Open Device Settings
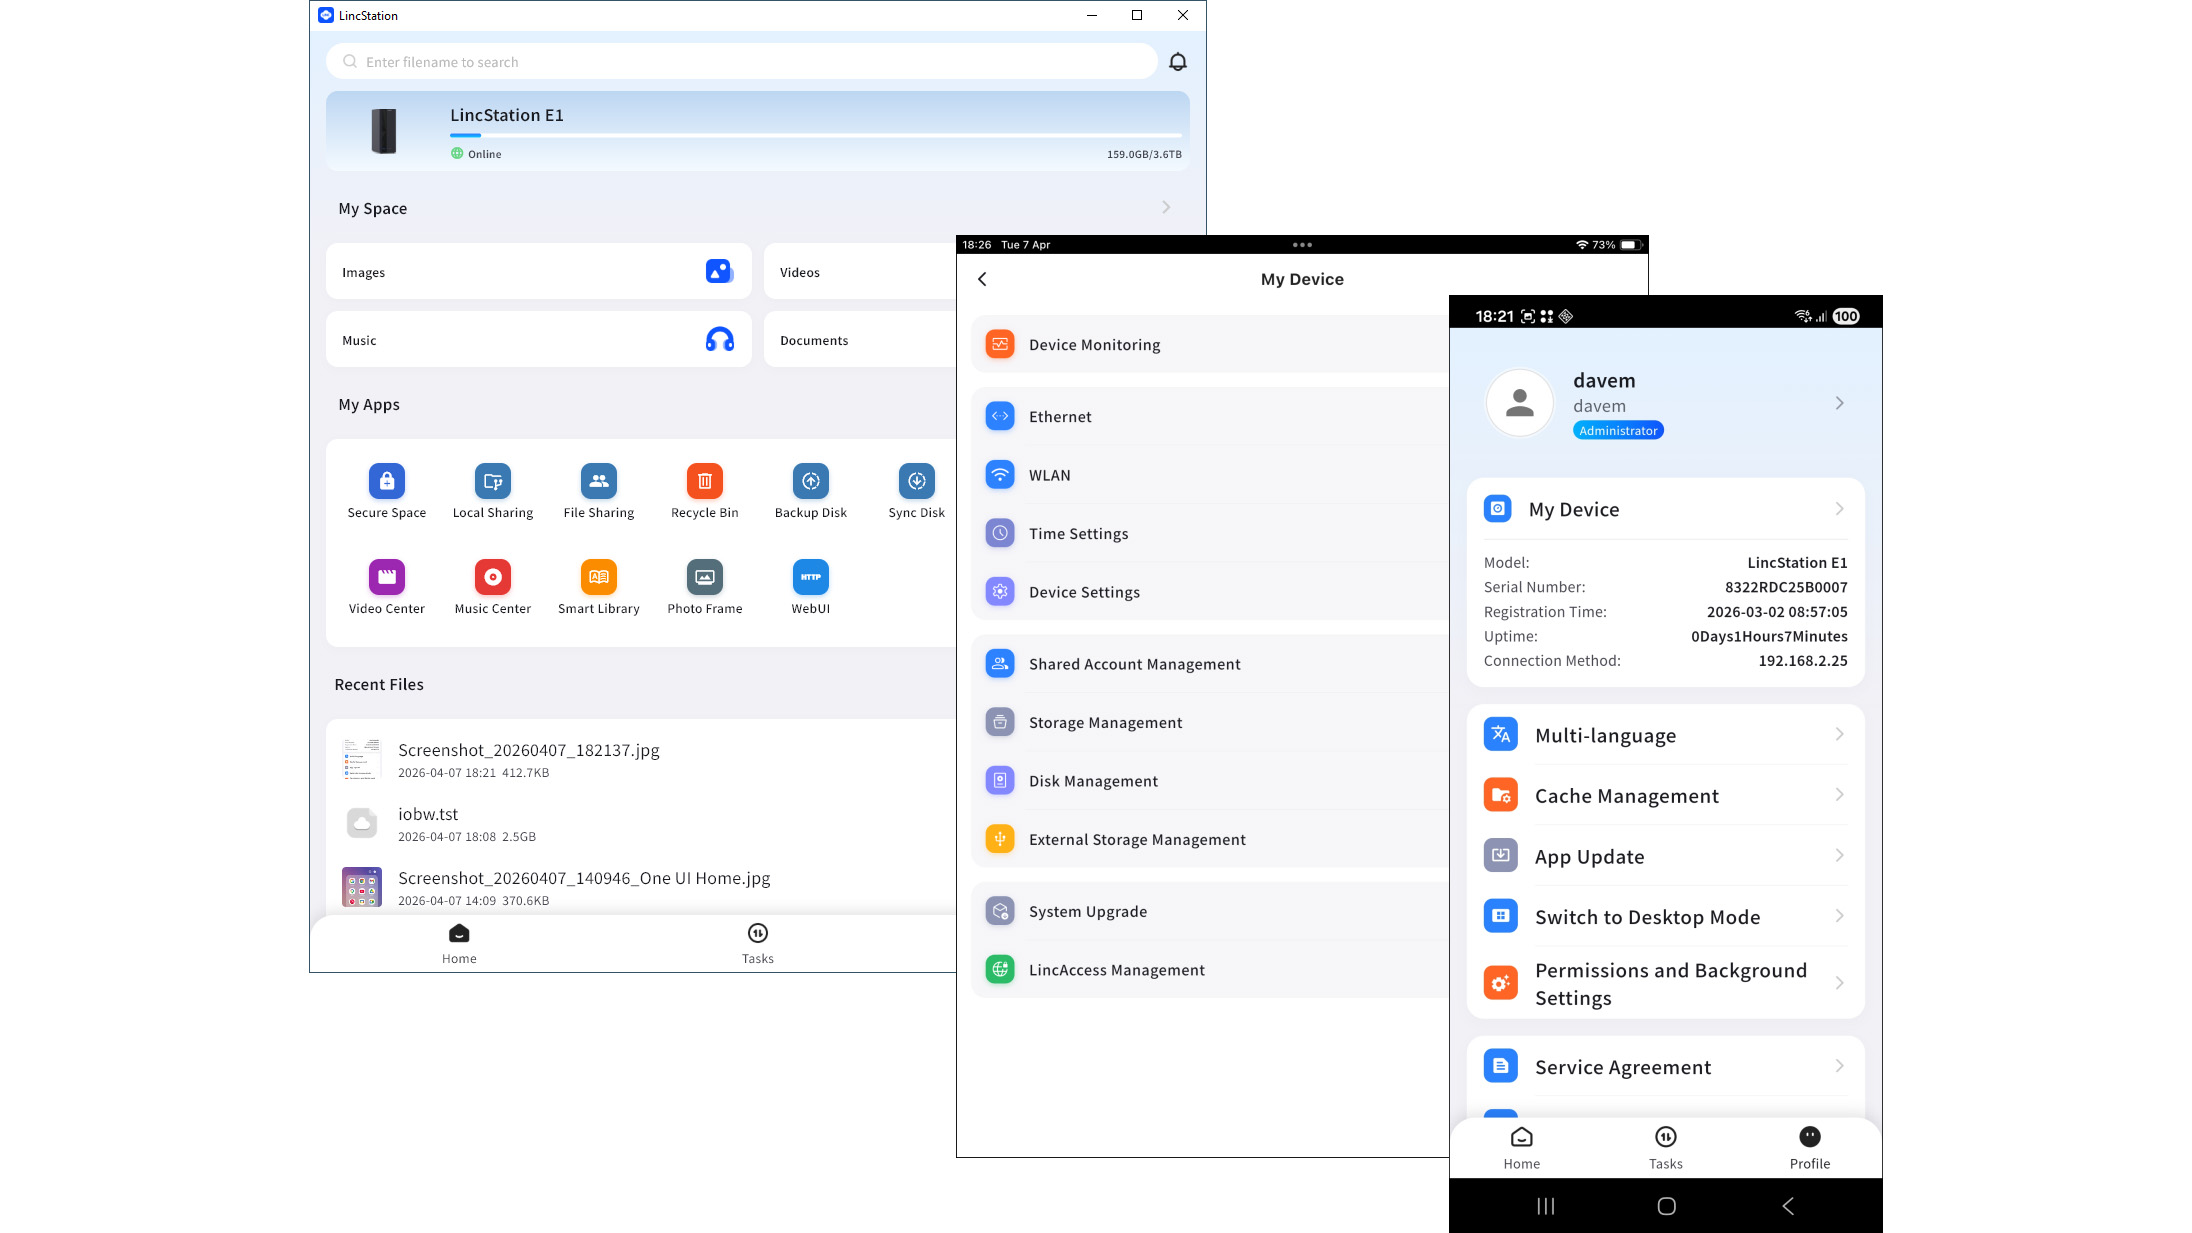 coord(1210,592)
